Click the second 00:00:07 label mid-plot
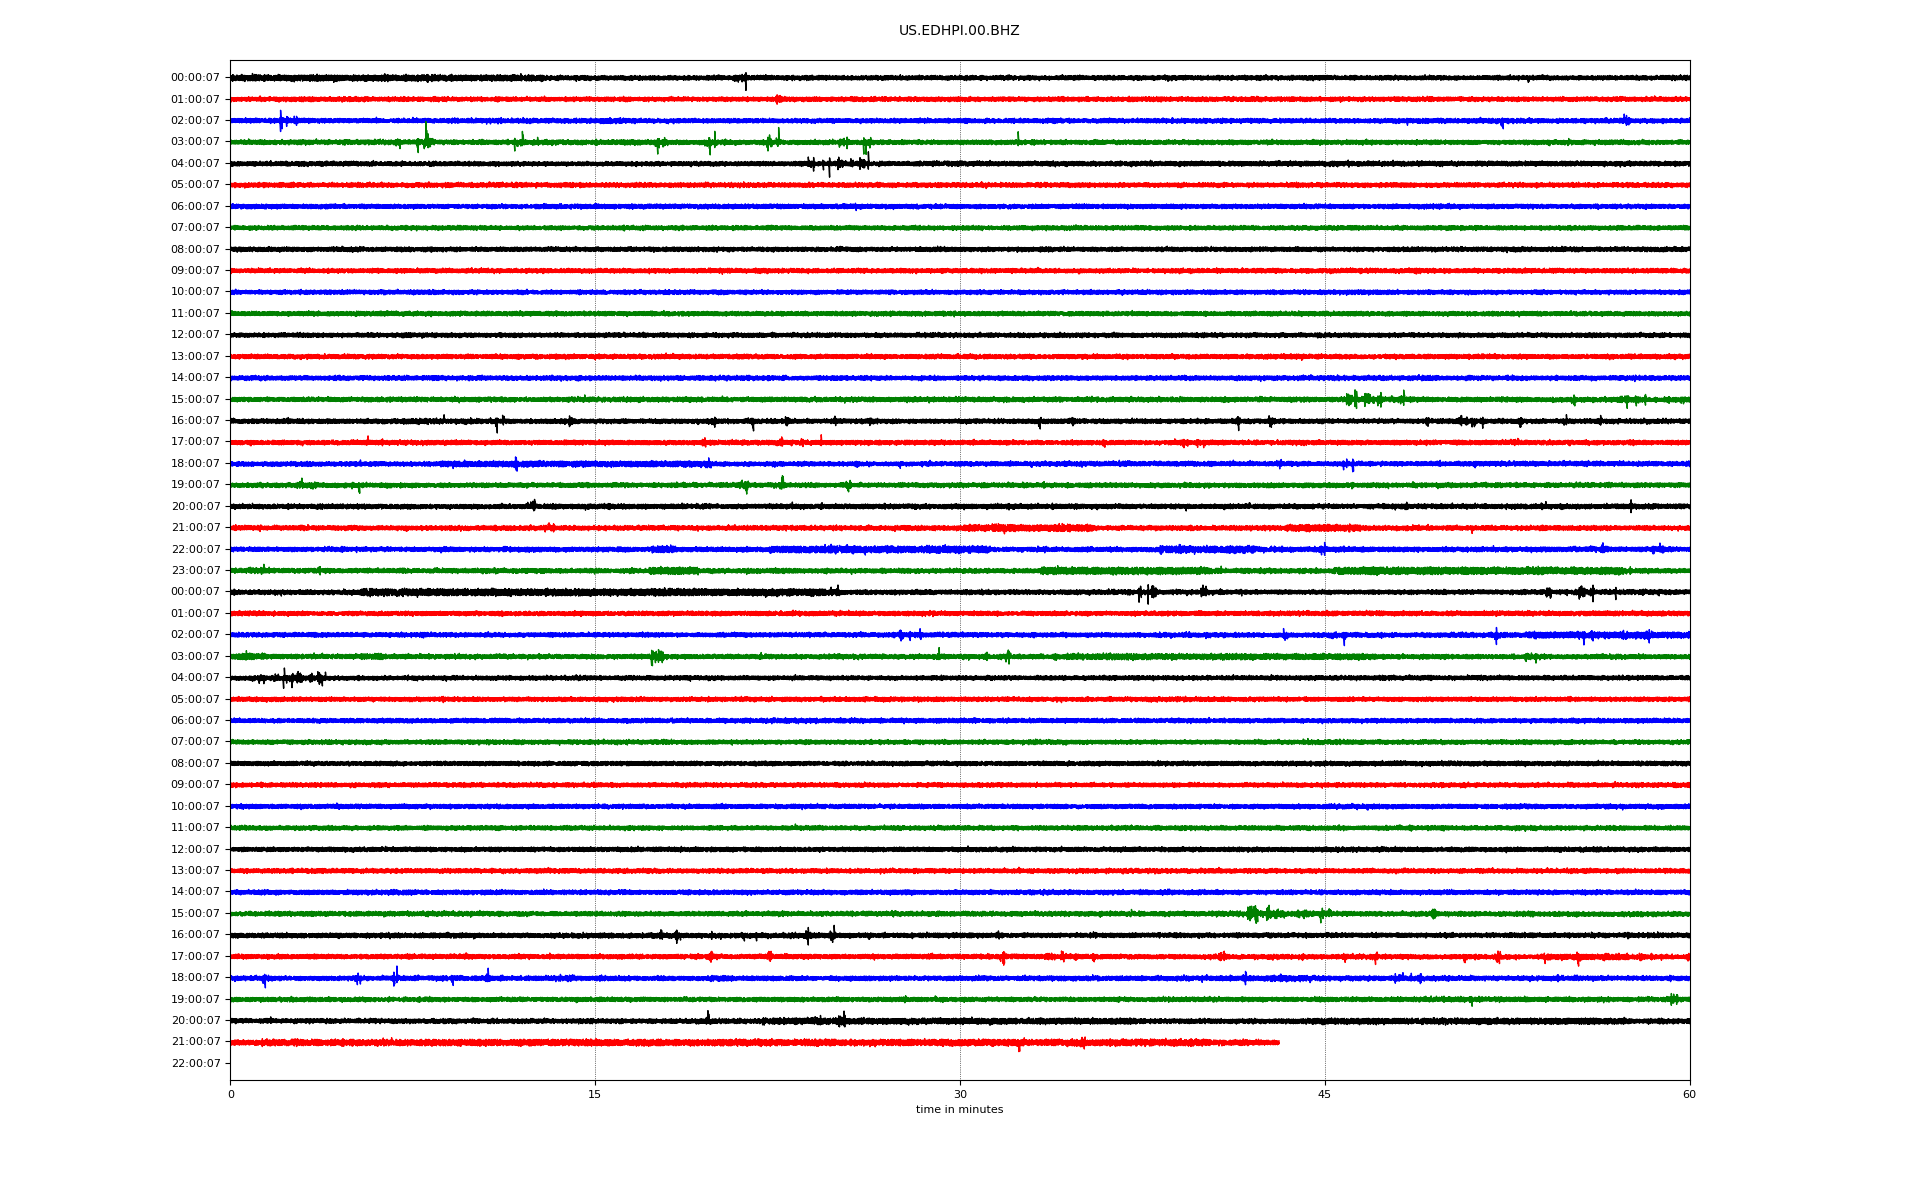Screen dimensions: 1920x1200 (x=195, y=592)
